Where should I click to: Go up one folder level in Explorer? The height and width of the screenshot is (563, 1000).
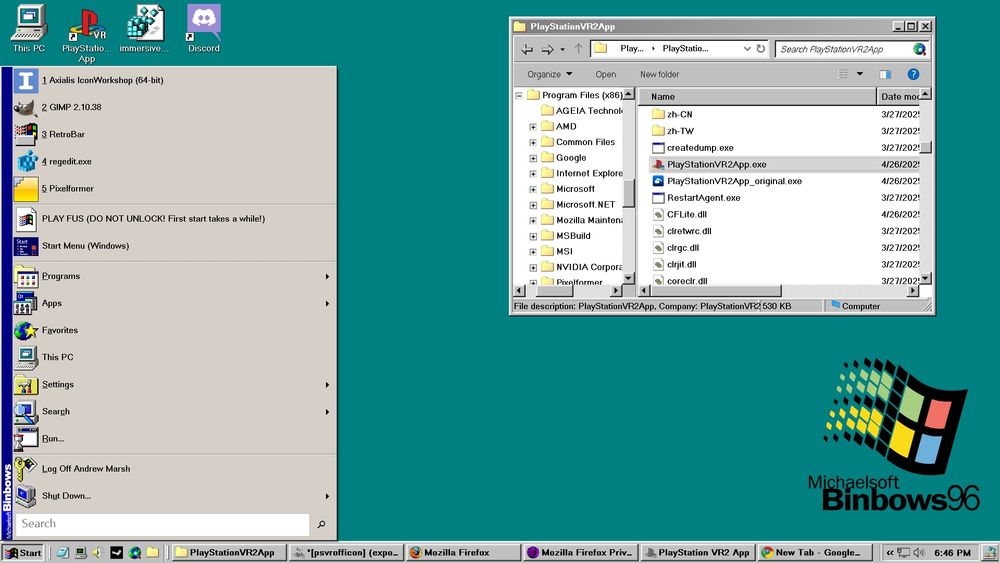(x=578, y=48)
